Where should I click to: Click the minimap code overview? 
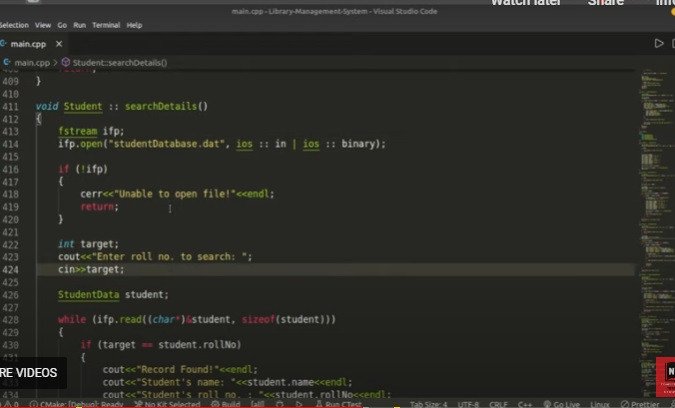[656, 150]
